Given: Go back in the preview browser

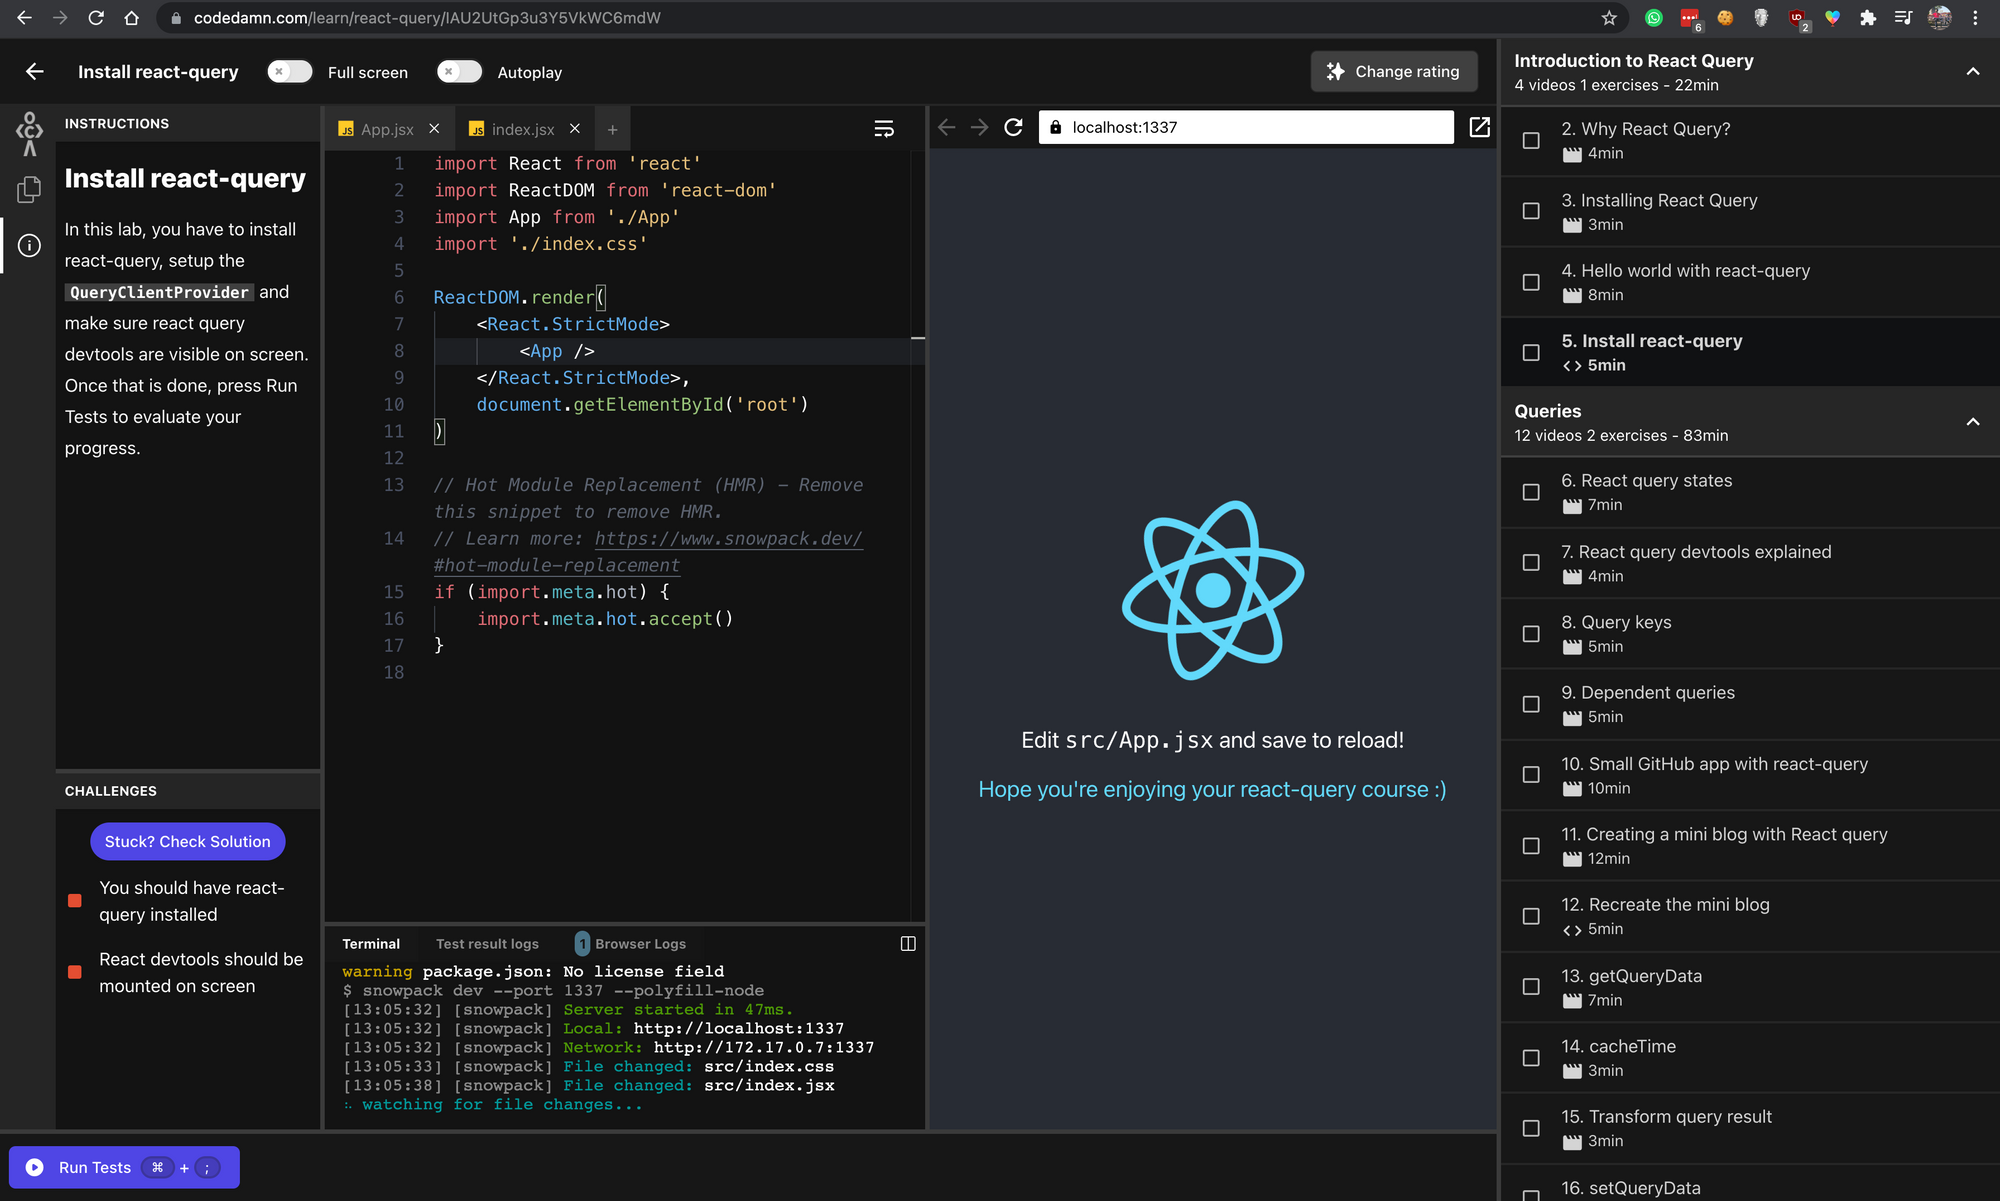Looking at the screenshot, I should pos(947,127).
